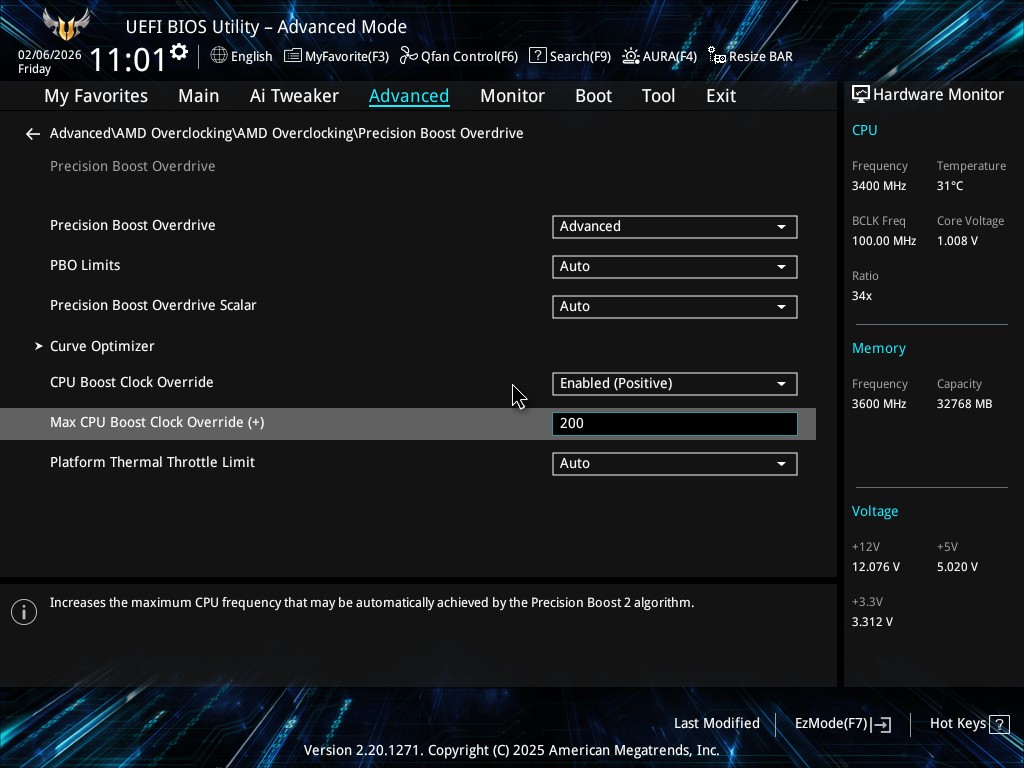Screen dimensions: 1024x768
Task: Switch to the Main tab
Action: [199, 96]
